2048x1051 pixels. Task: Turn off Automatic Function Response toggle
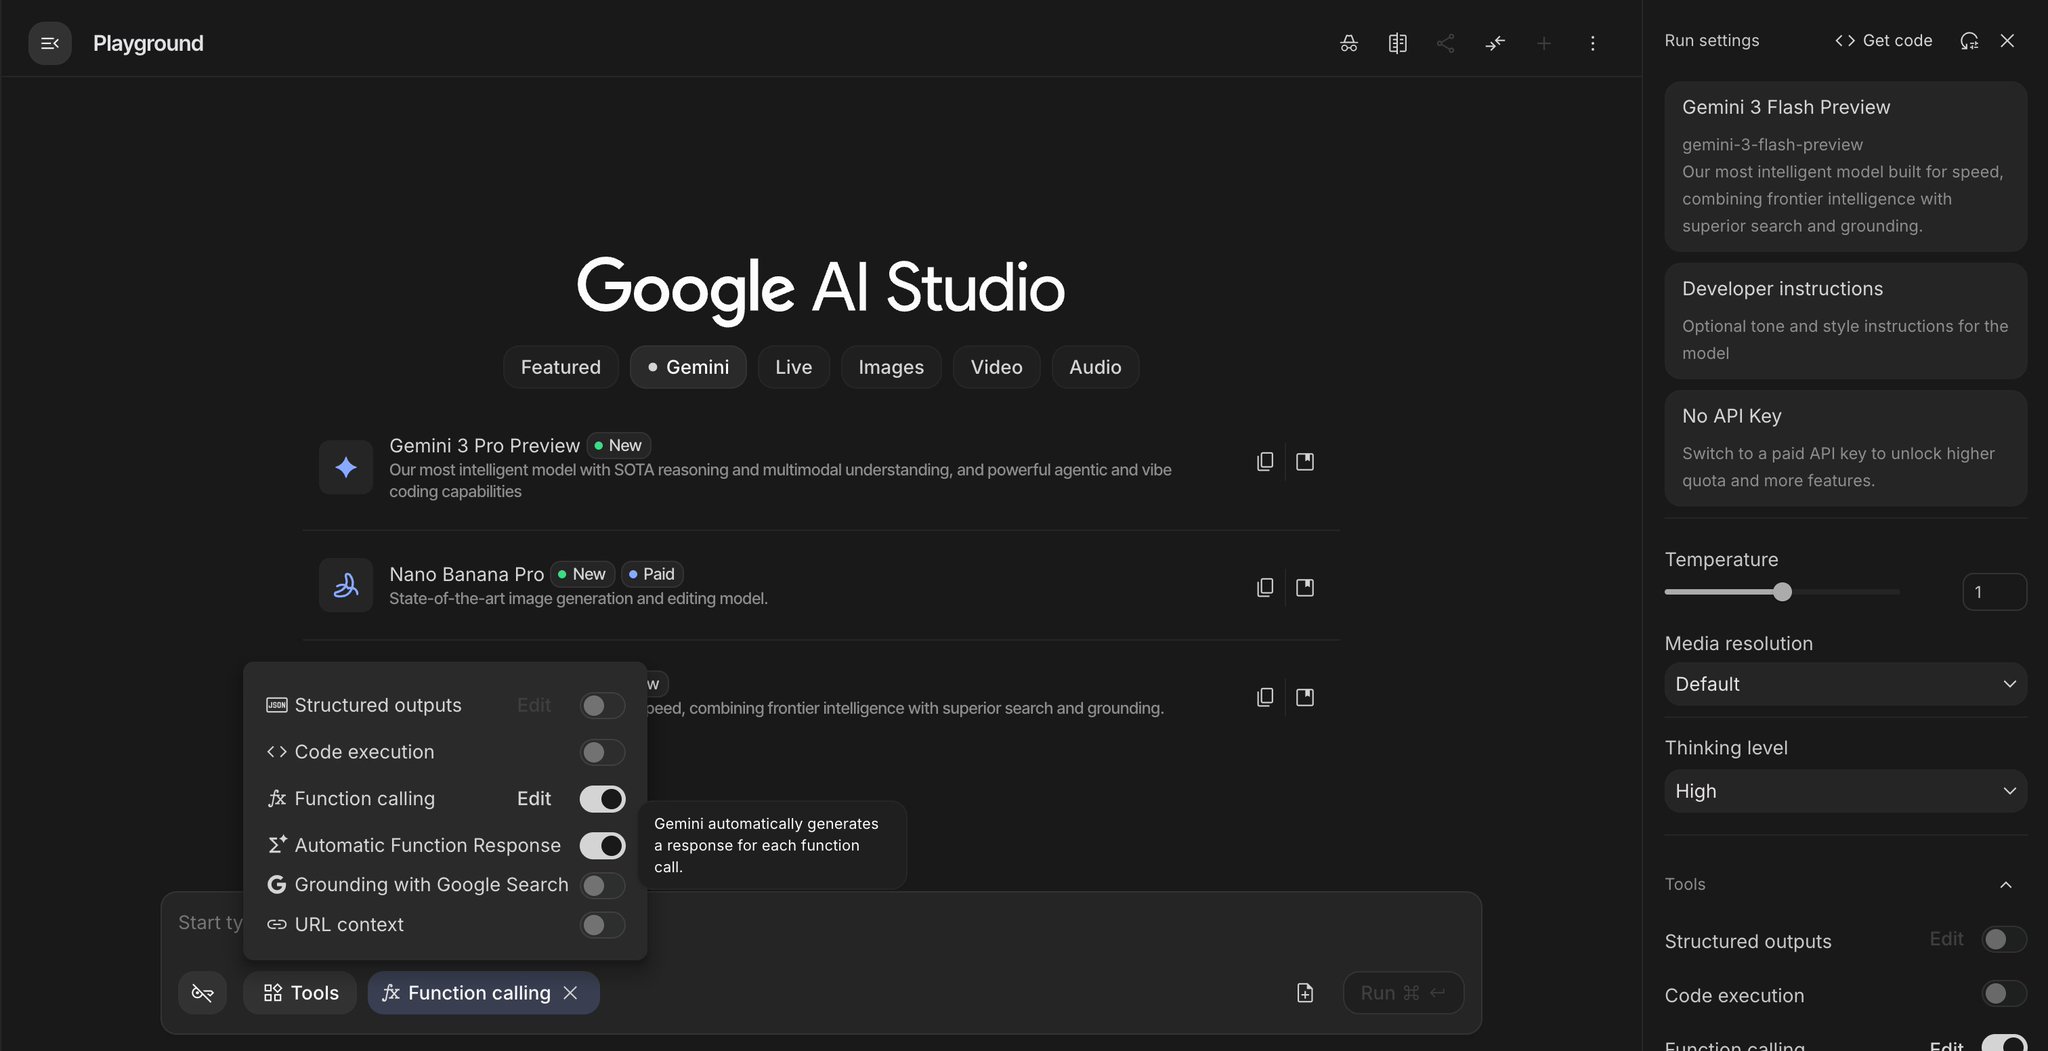point(602,845)
